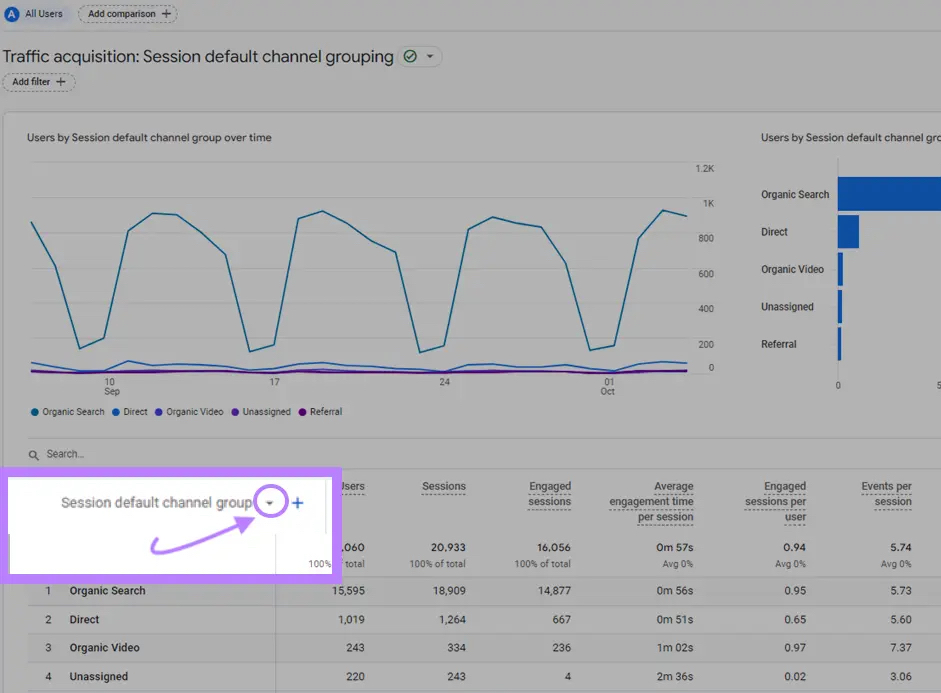Open the report title dropdown arrow

click(x=430, y=57)
